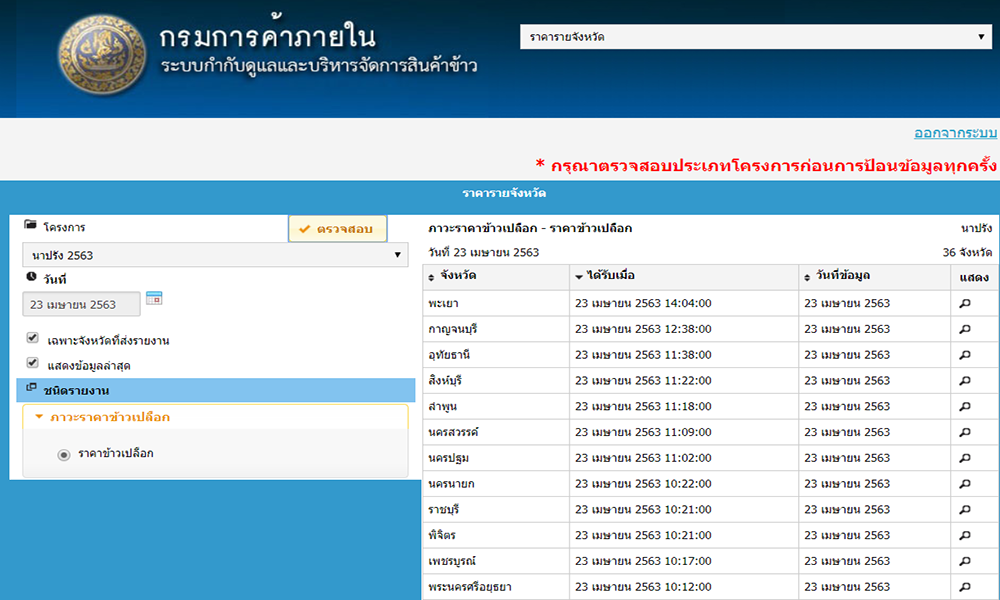The image size is (1000, 600).
Task: Click the แสดง column header
Action: (x=974, y=277)
